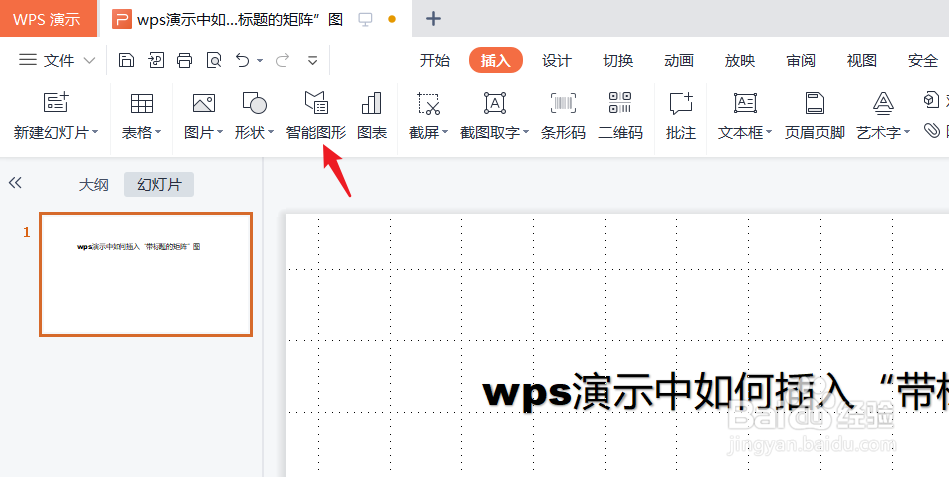Screen dimensions: 949x477
Task: Insert a chart with 图表 icon
Action: click(x=372, y=104)
